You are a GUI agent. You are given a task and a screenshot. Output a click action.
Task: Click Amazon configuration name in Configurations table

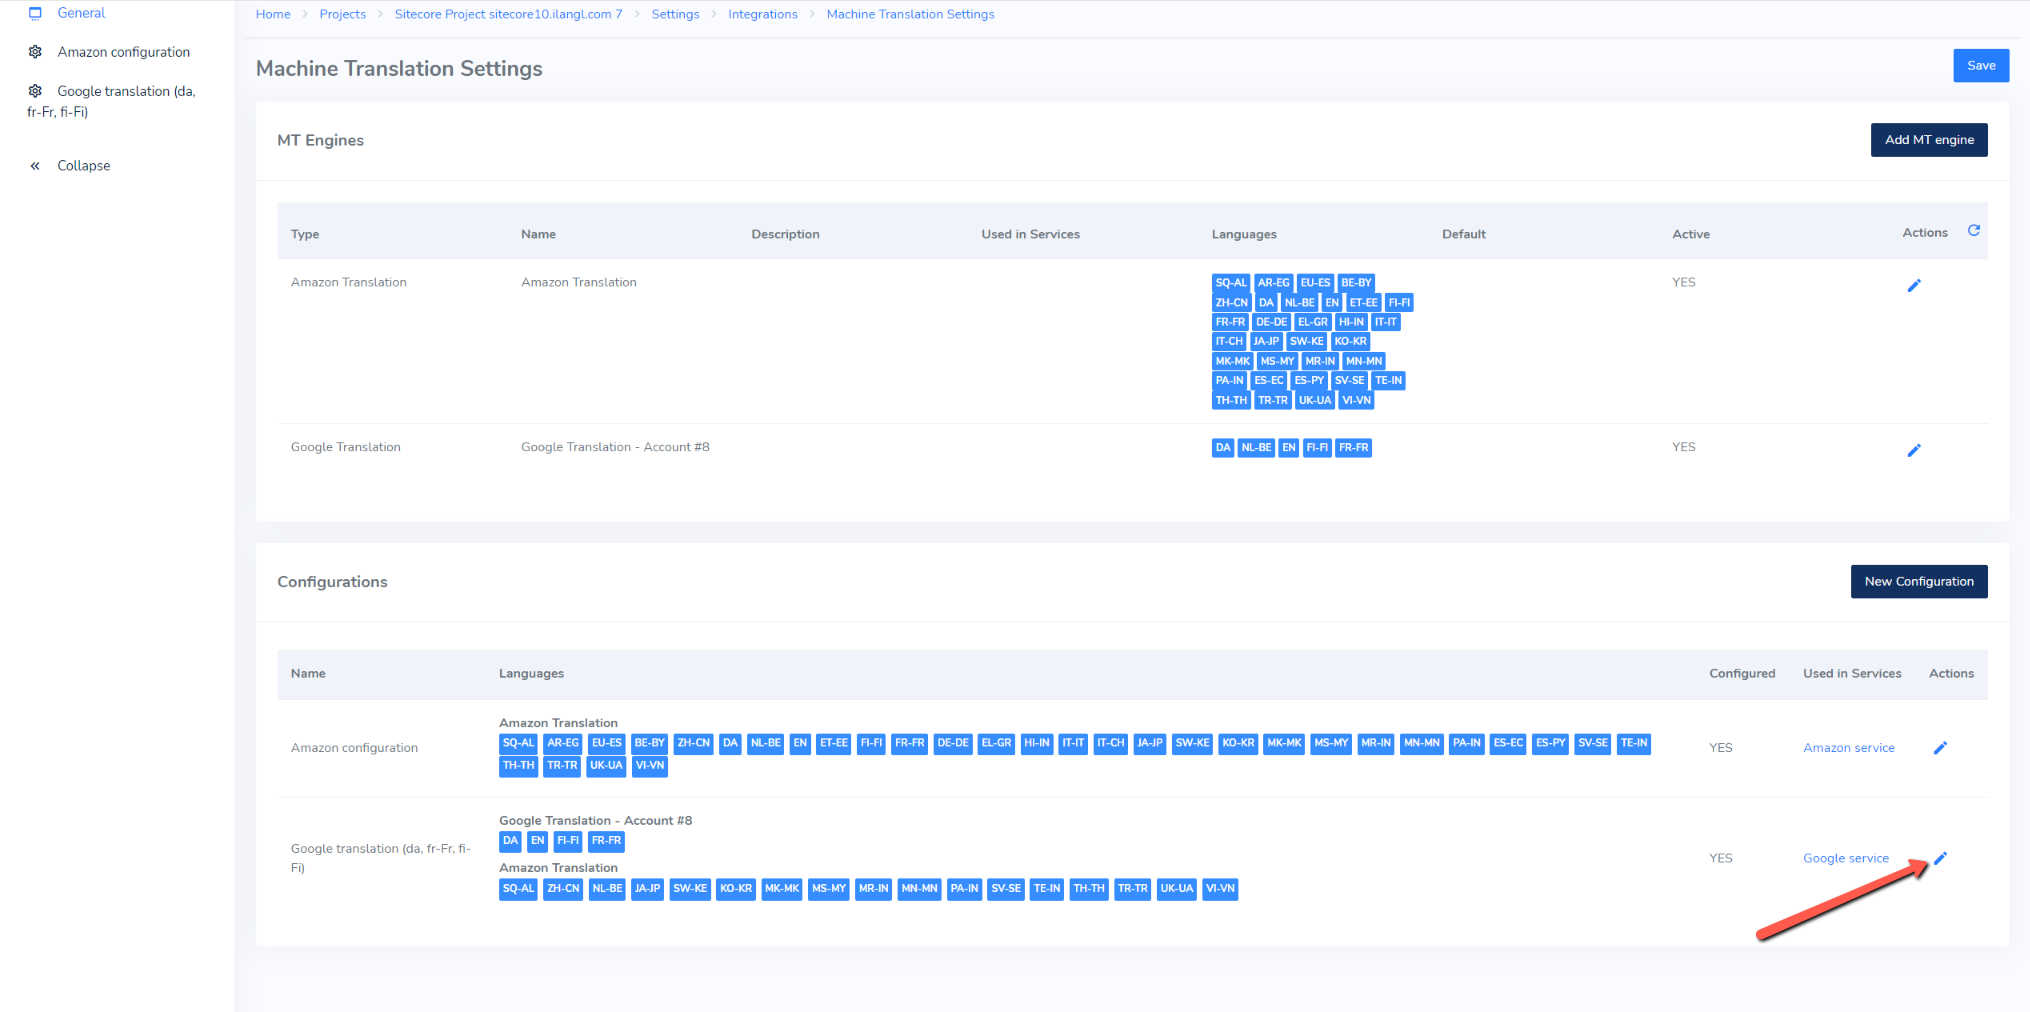pyautogui.click(x=354, y=748)
